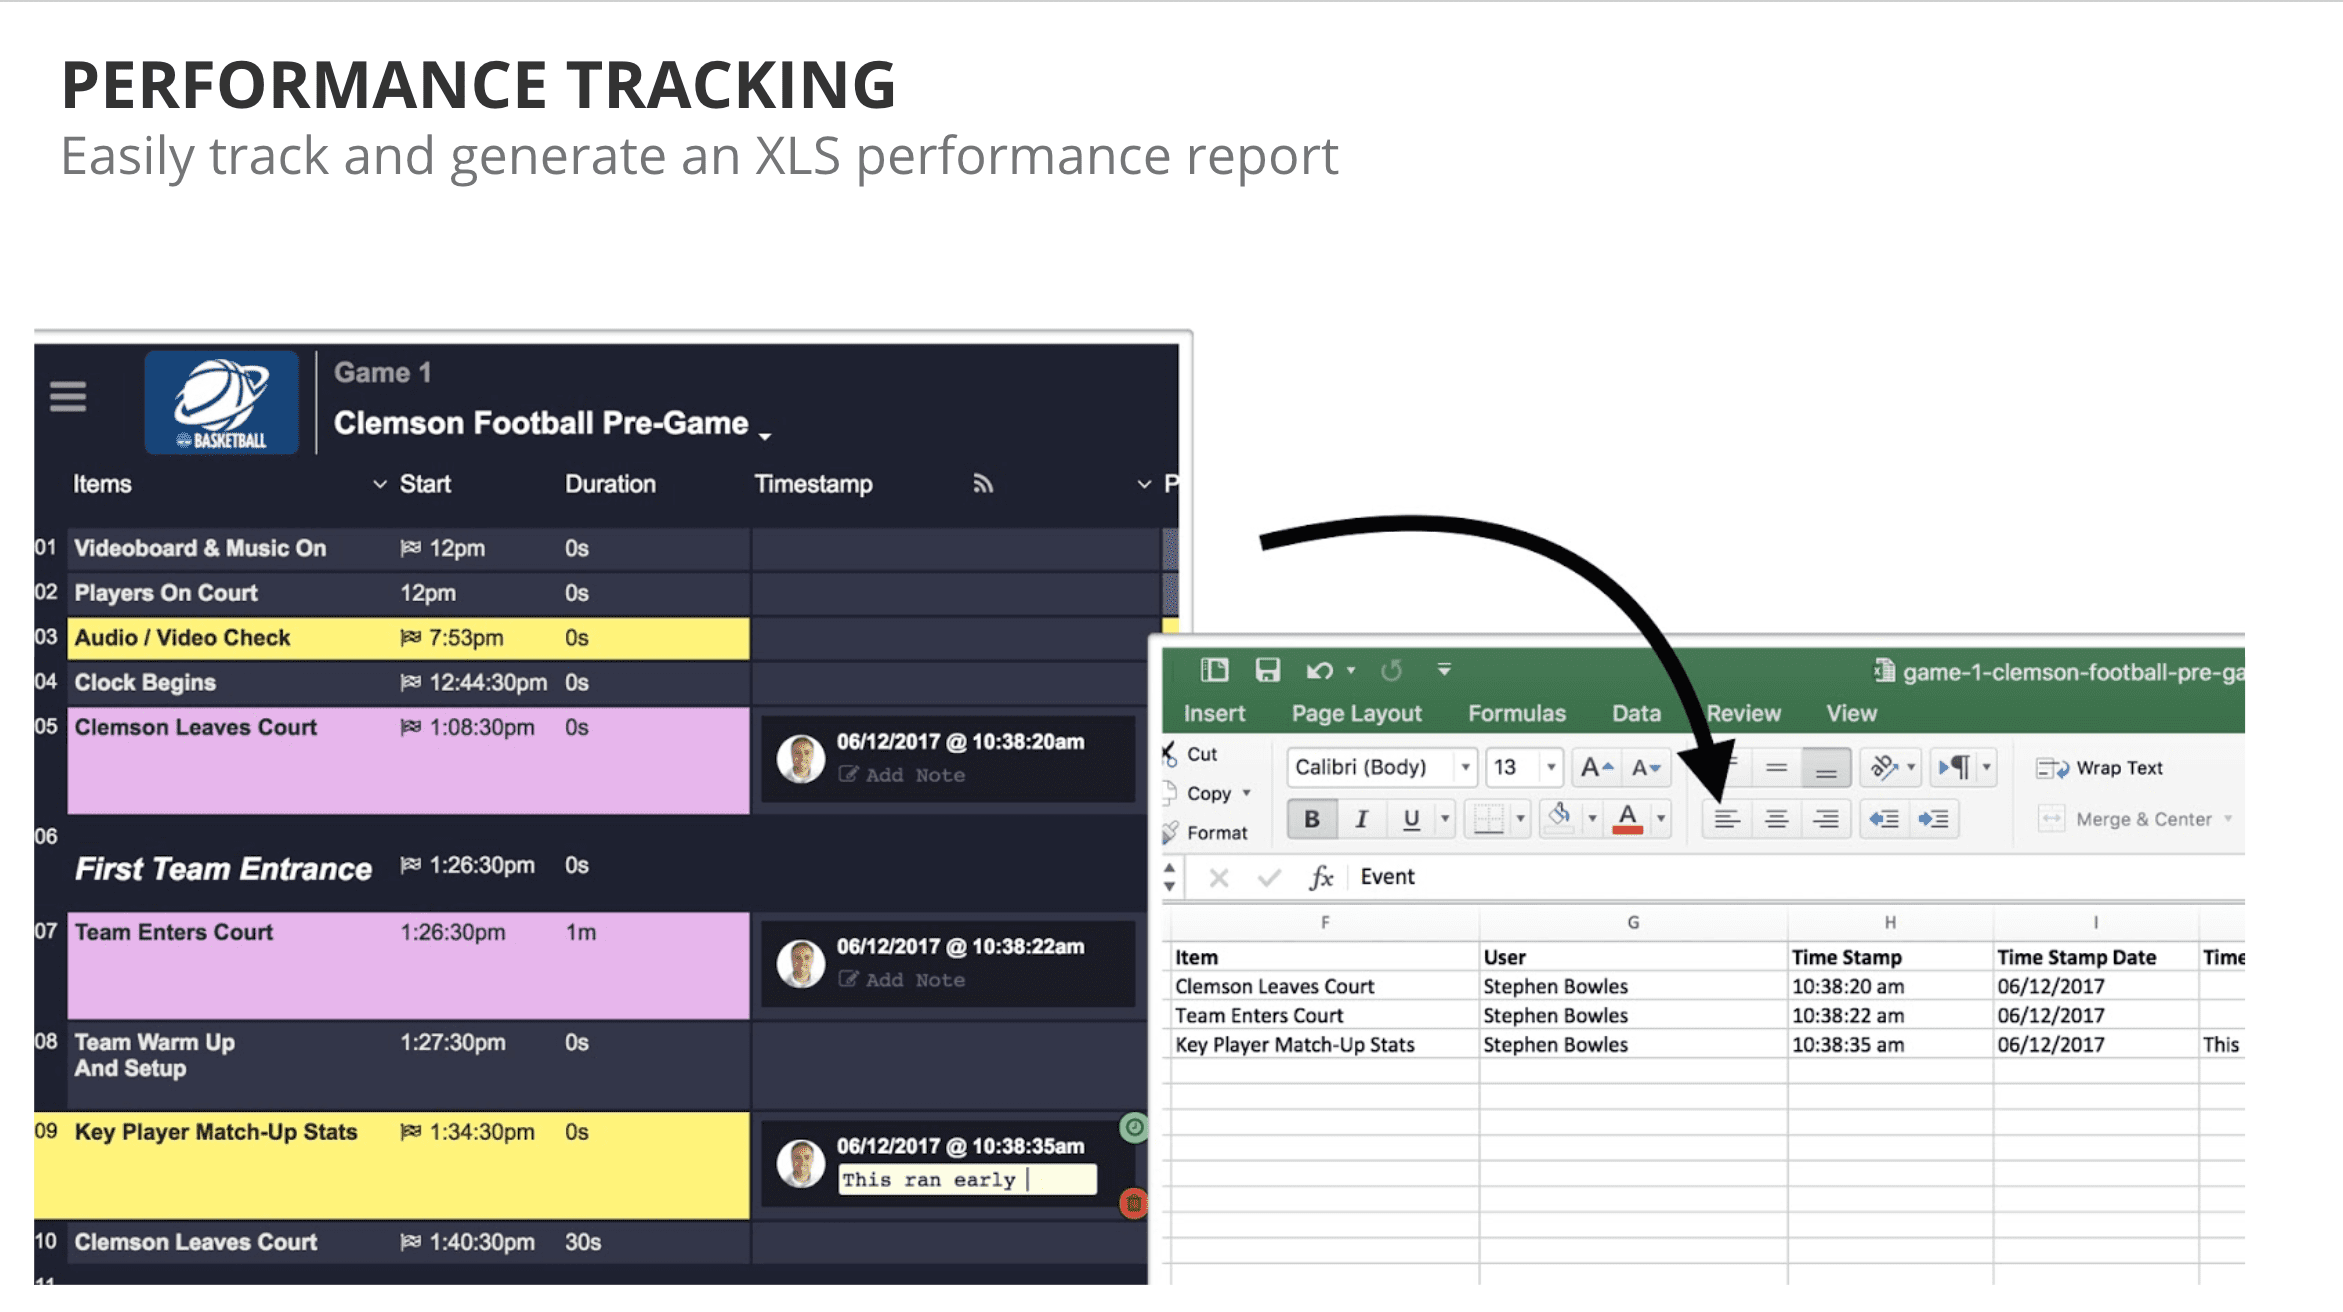The width and height of the screenshot is (2343, 1312).
Task: Toggle middle vertical alignment
Action: click(1776, 767)
